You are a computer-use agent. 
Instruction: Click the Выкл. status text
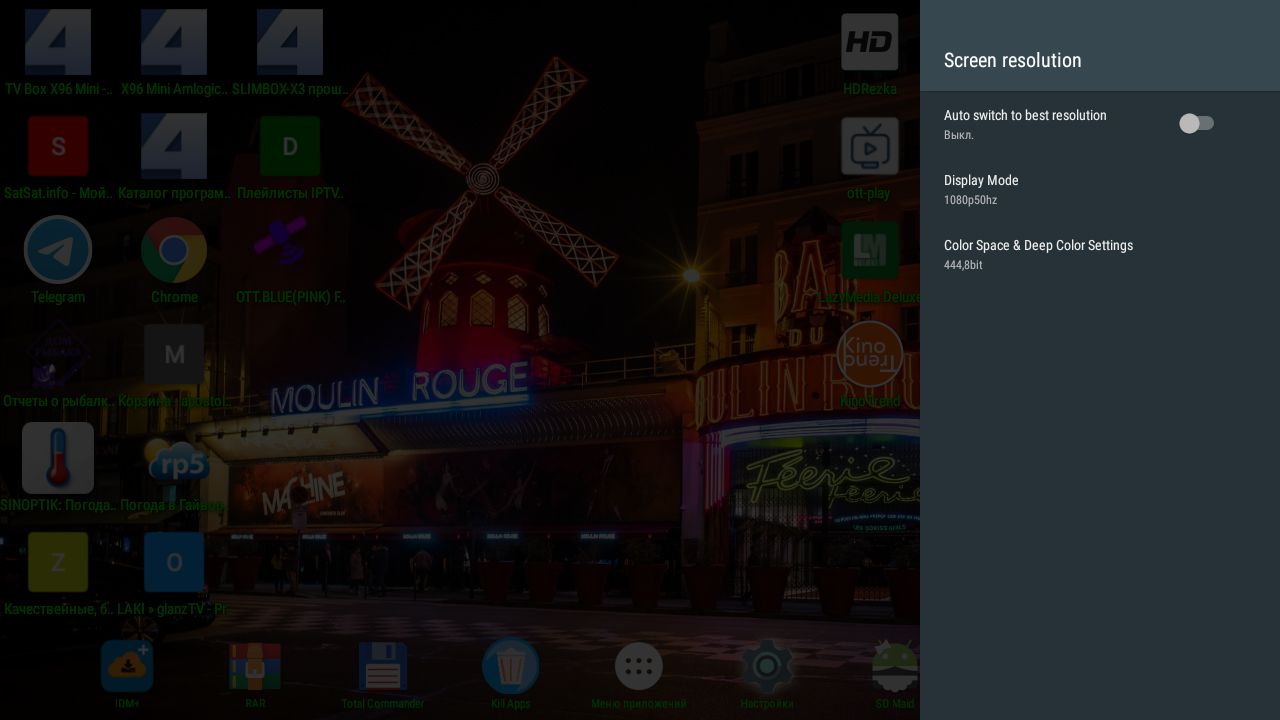(959, 135)
